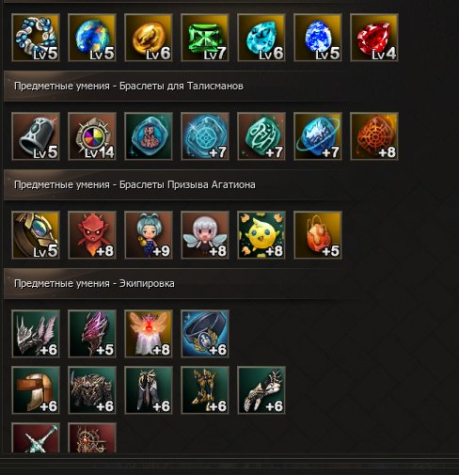459x475 pixels.
Task: Click the crossed swords weapon icon
Action: coord(36,438)
